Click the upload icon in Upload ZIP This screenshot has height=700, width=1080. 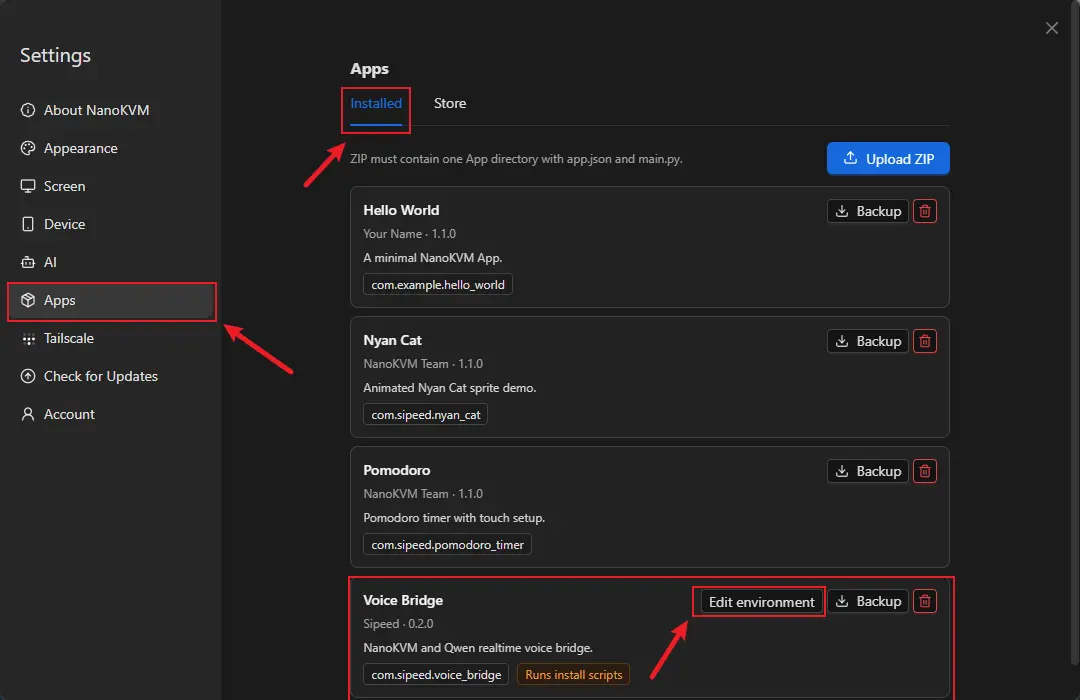[850, 158]
